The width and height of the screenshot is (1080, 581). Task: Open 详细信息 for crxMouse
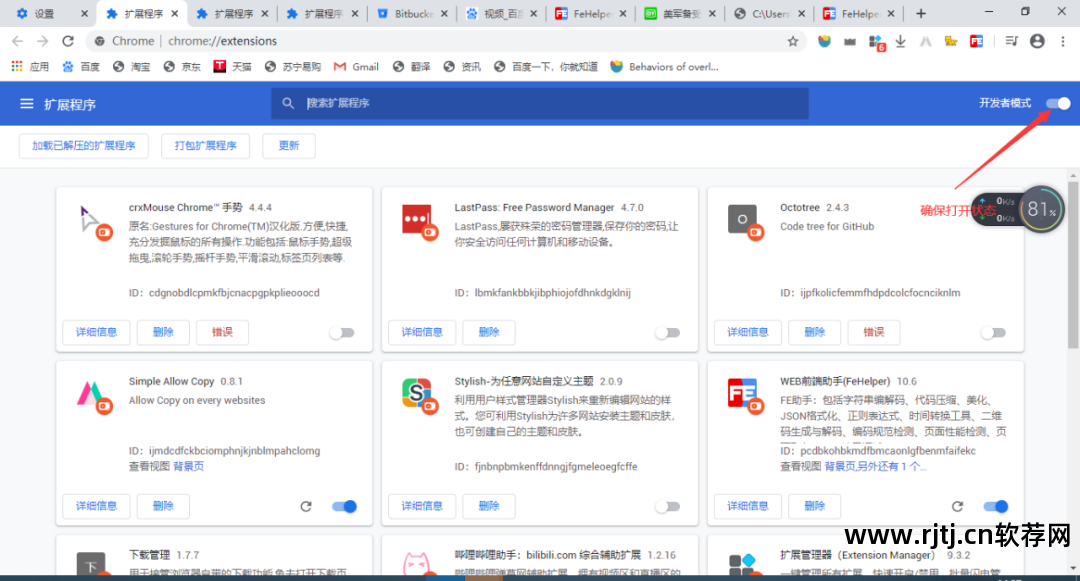click(96, 332)
